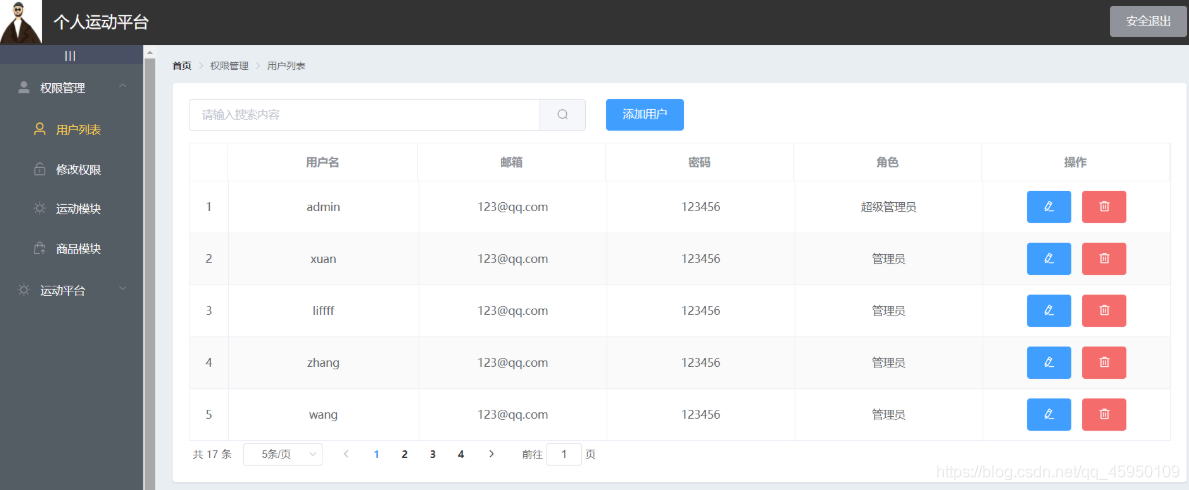Go to page 3 in pagination
This screenshot has width=1189, height=490.
pos(432,454)
